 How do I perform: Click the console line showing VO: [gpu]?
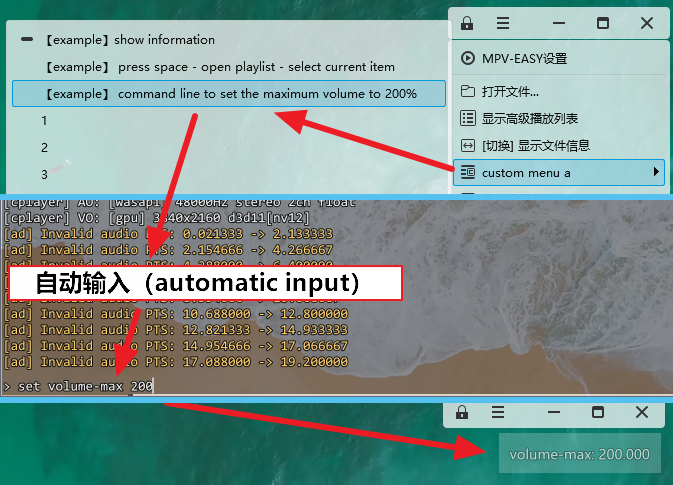[x=156, y=218]
